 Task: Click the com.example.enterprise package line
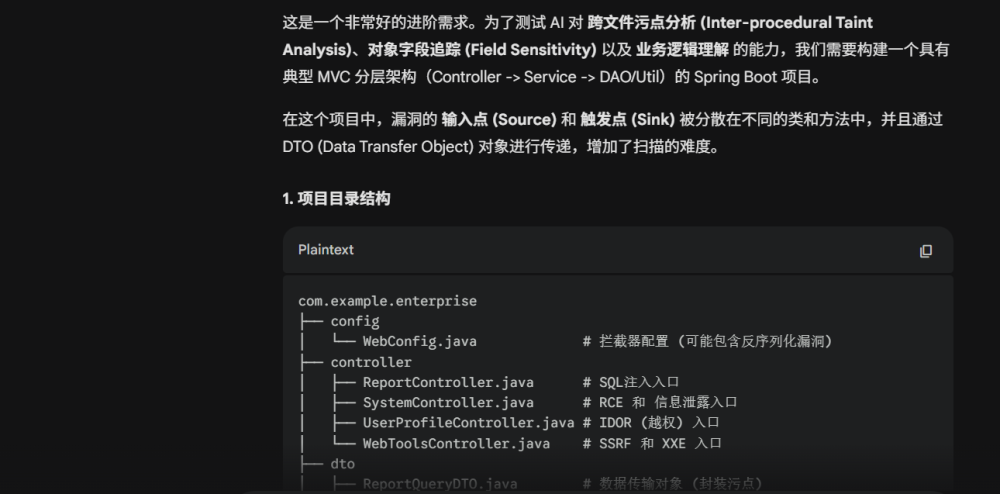[387, 301]
